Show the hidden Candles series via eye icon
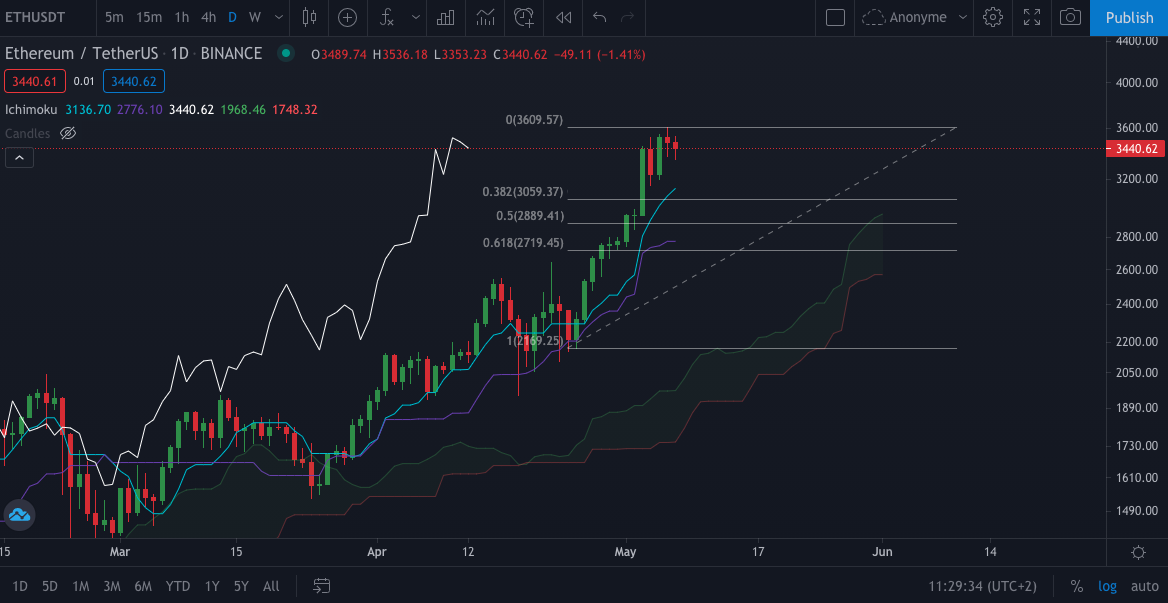 [x=68, y=133]
